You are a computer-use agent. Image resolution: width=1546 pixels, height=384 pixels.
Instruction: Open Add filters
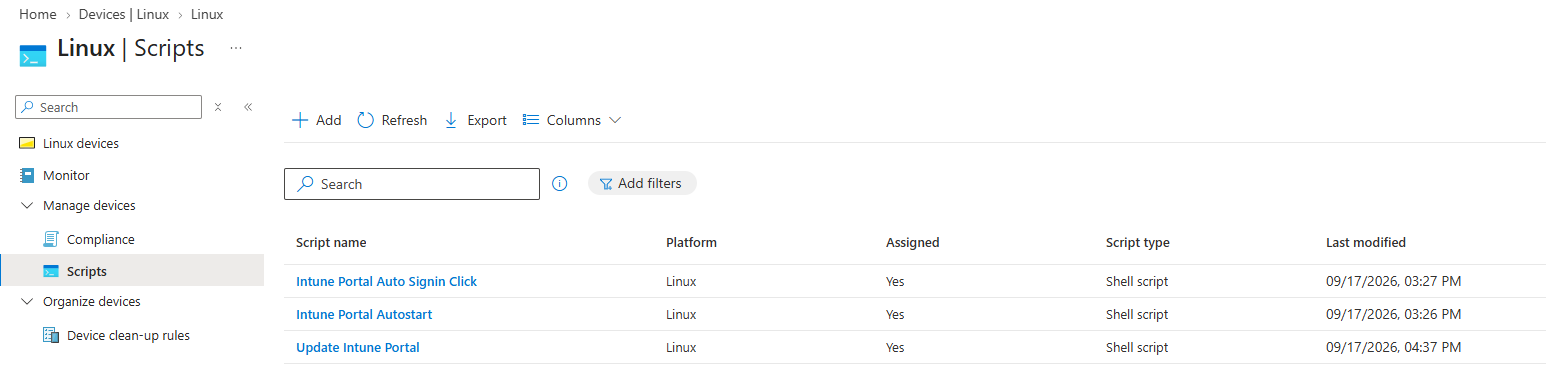click(x=642, y=184)
